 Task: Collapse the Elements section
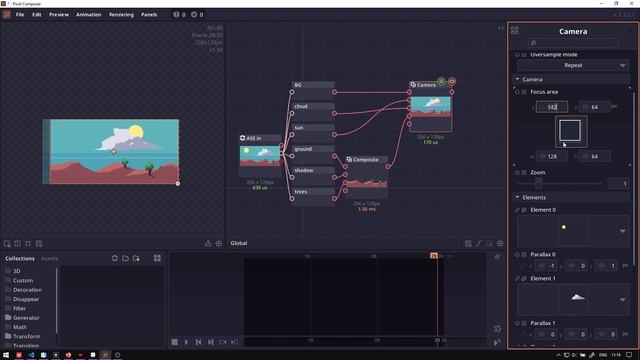(x=572, y=197)
